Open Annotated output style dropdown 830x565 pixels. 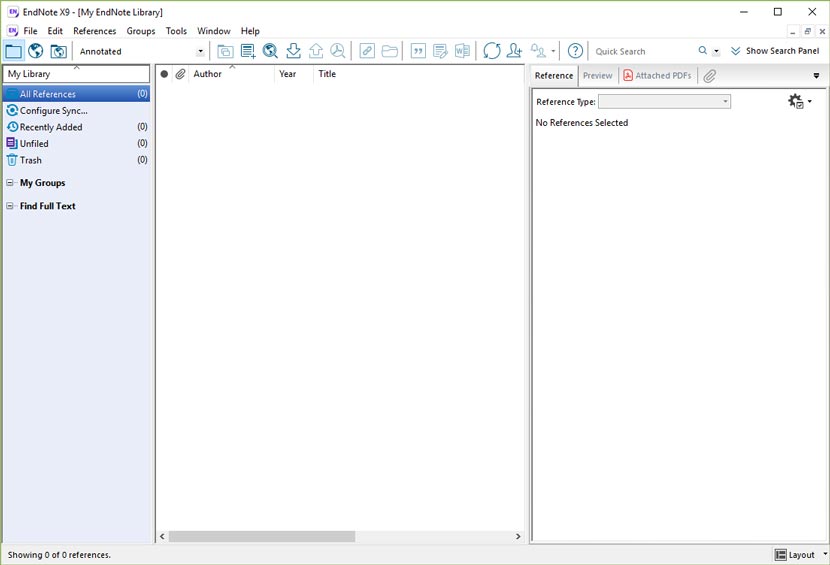click(x=201, y=51)
